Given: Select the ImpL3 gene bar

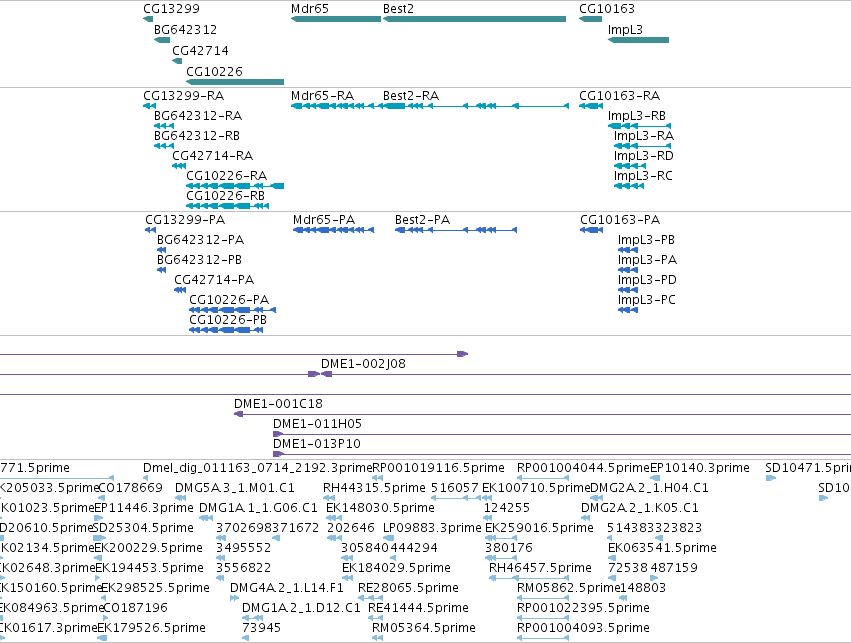Looking at the screenshot, I should 638,40.
